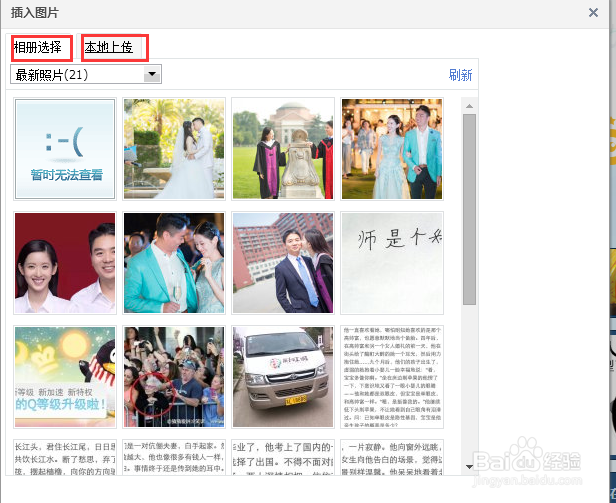The image size is (616, 503).
Task: Click the 刷新 refresh link
Action: click(460, 75)
